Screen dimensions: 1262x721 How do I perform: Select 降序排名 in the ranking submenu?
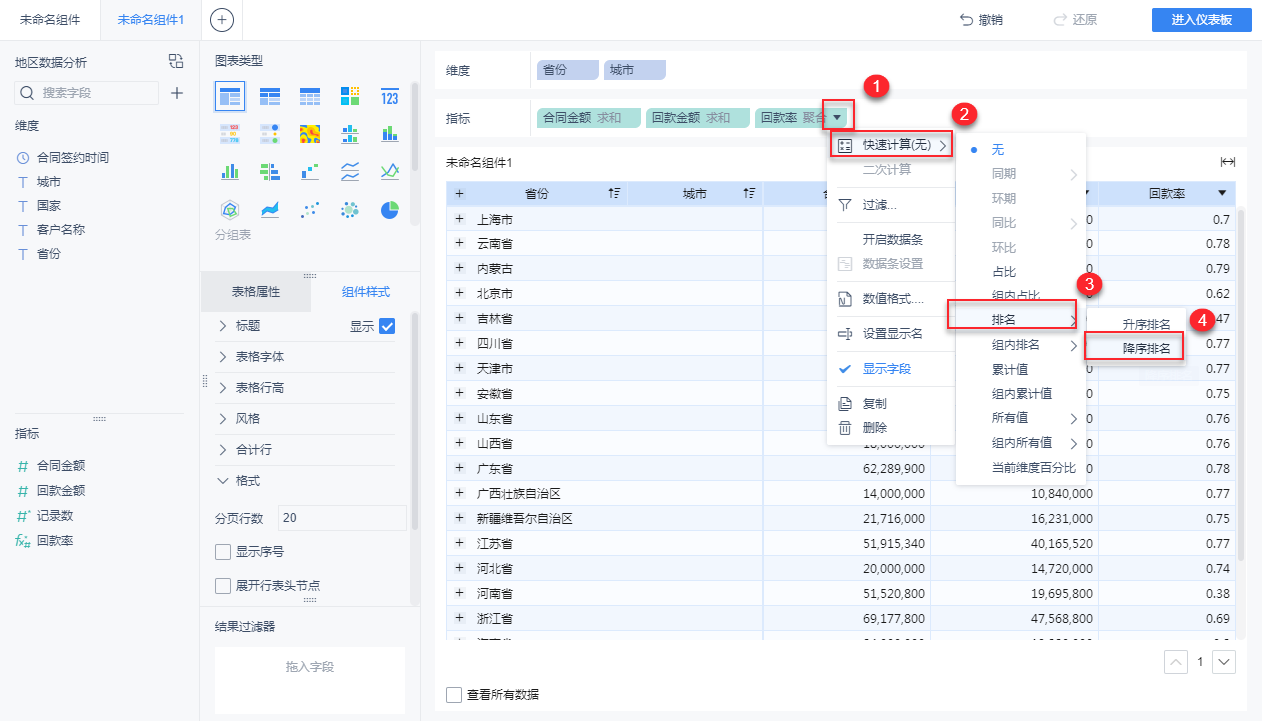click(1135, 346)
